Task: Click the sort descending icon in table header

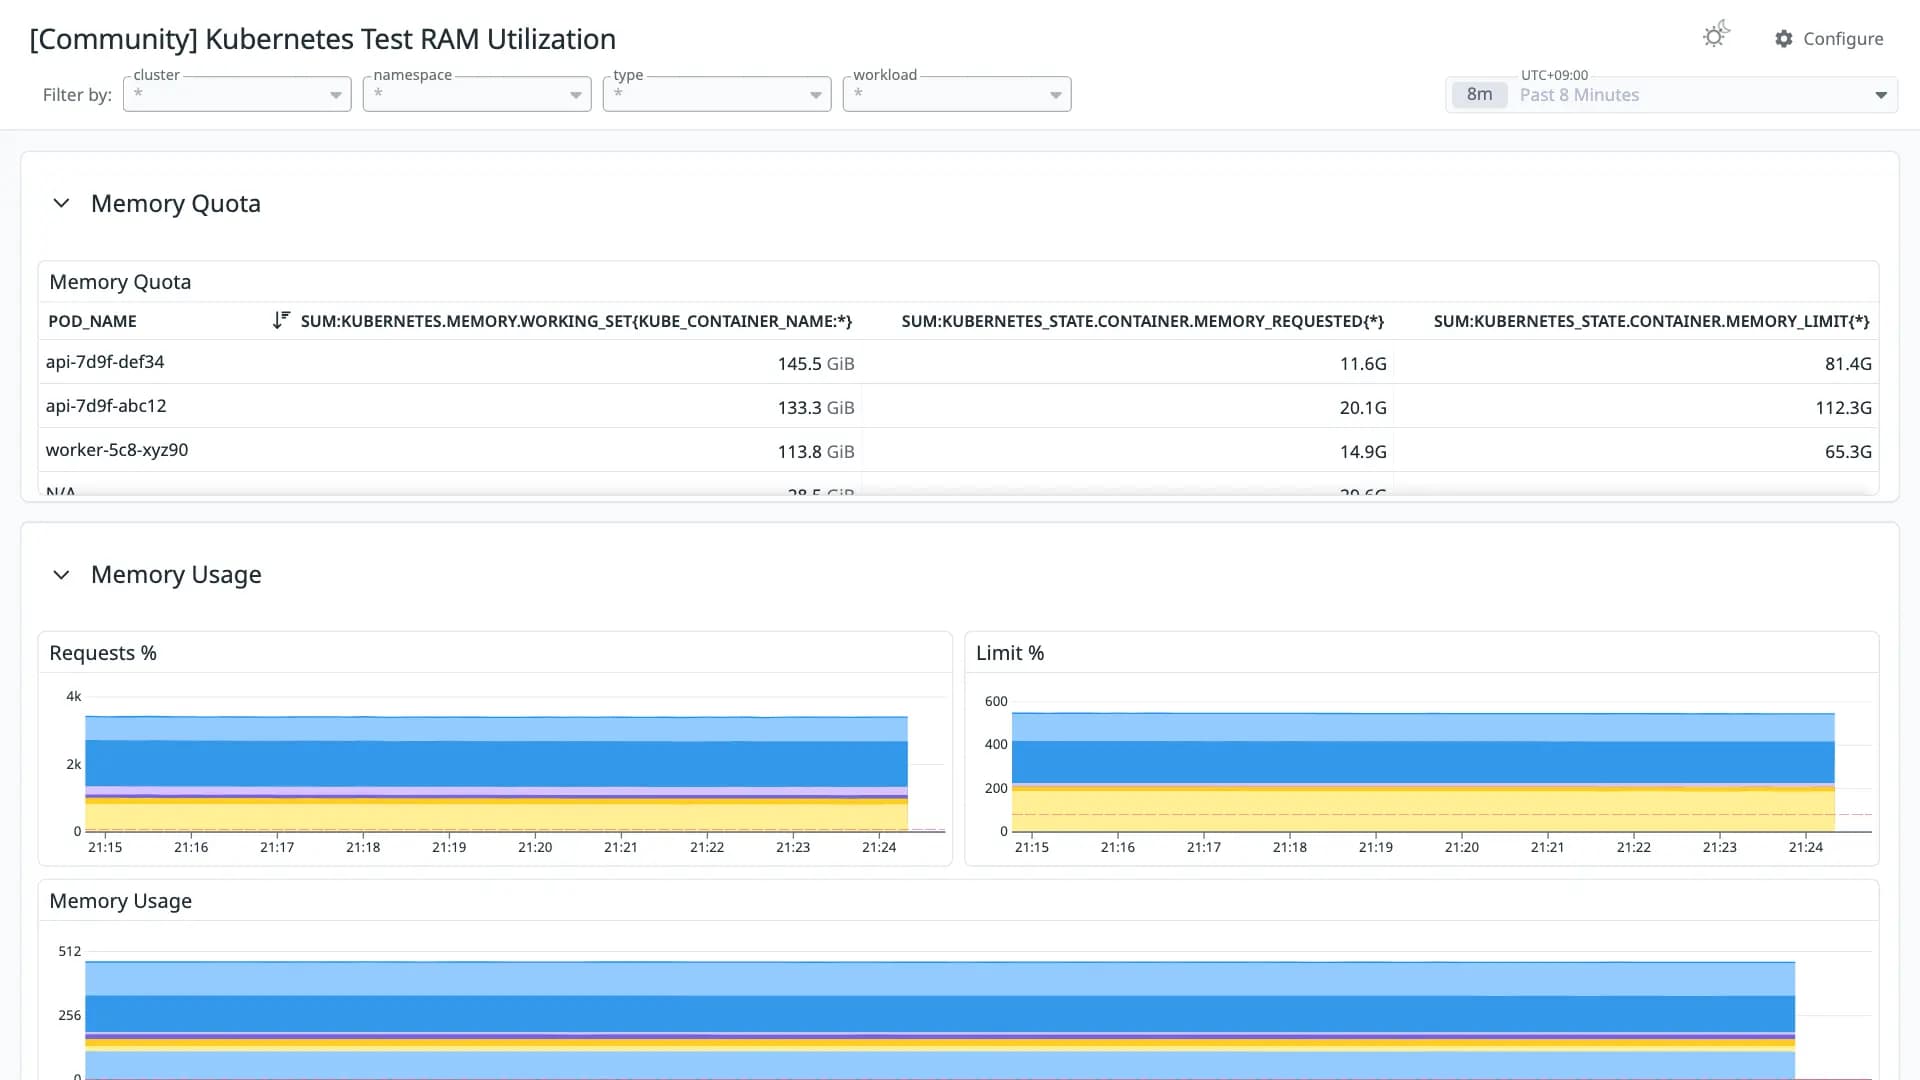Action: (x=281, y=320)
